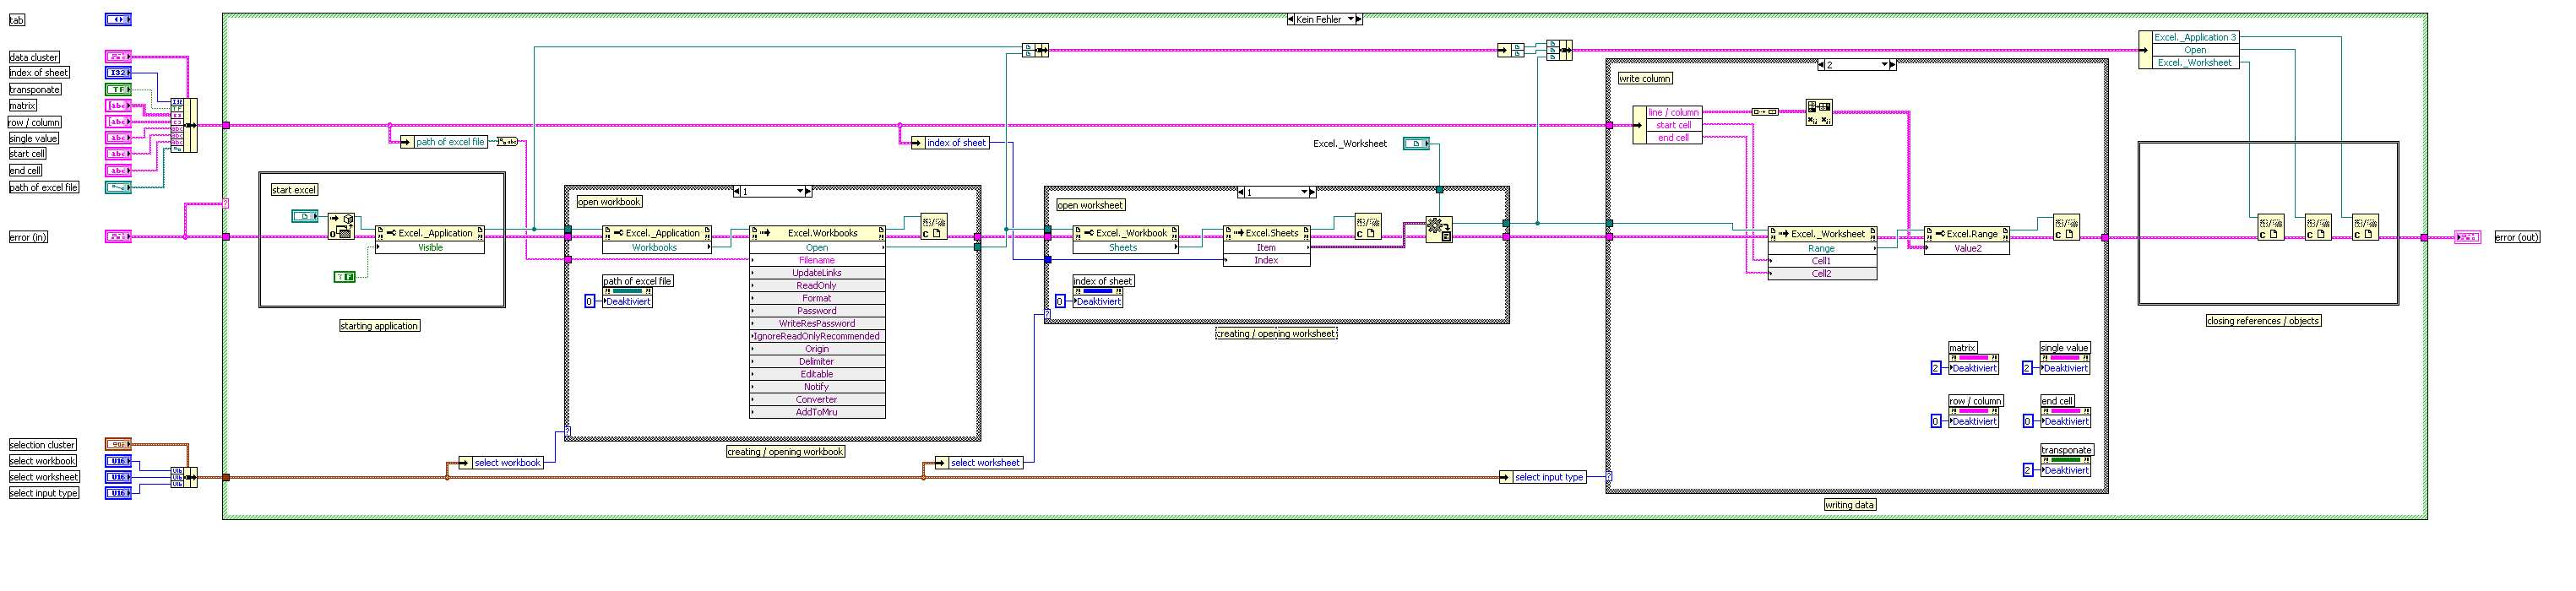2576x591 pixels.
Task: Open the Kein Fehler case selector dropdown
Action: tap(1351, 19)
